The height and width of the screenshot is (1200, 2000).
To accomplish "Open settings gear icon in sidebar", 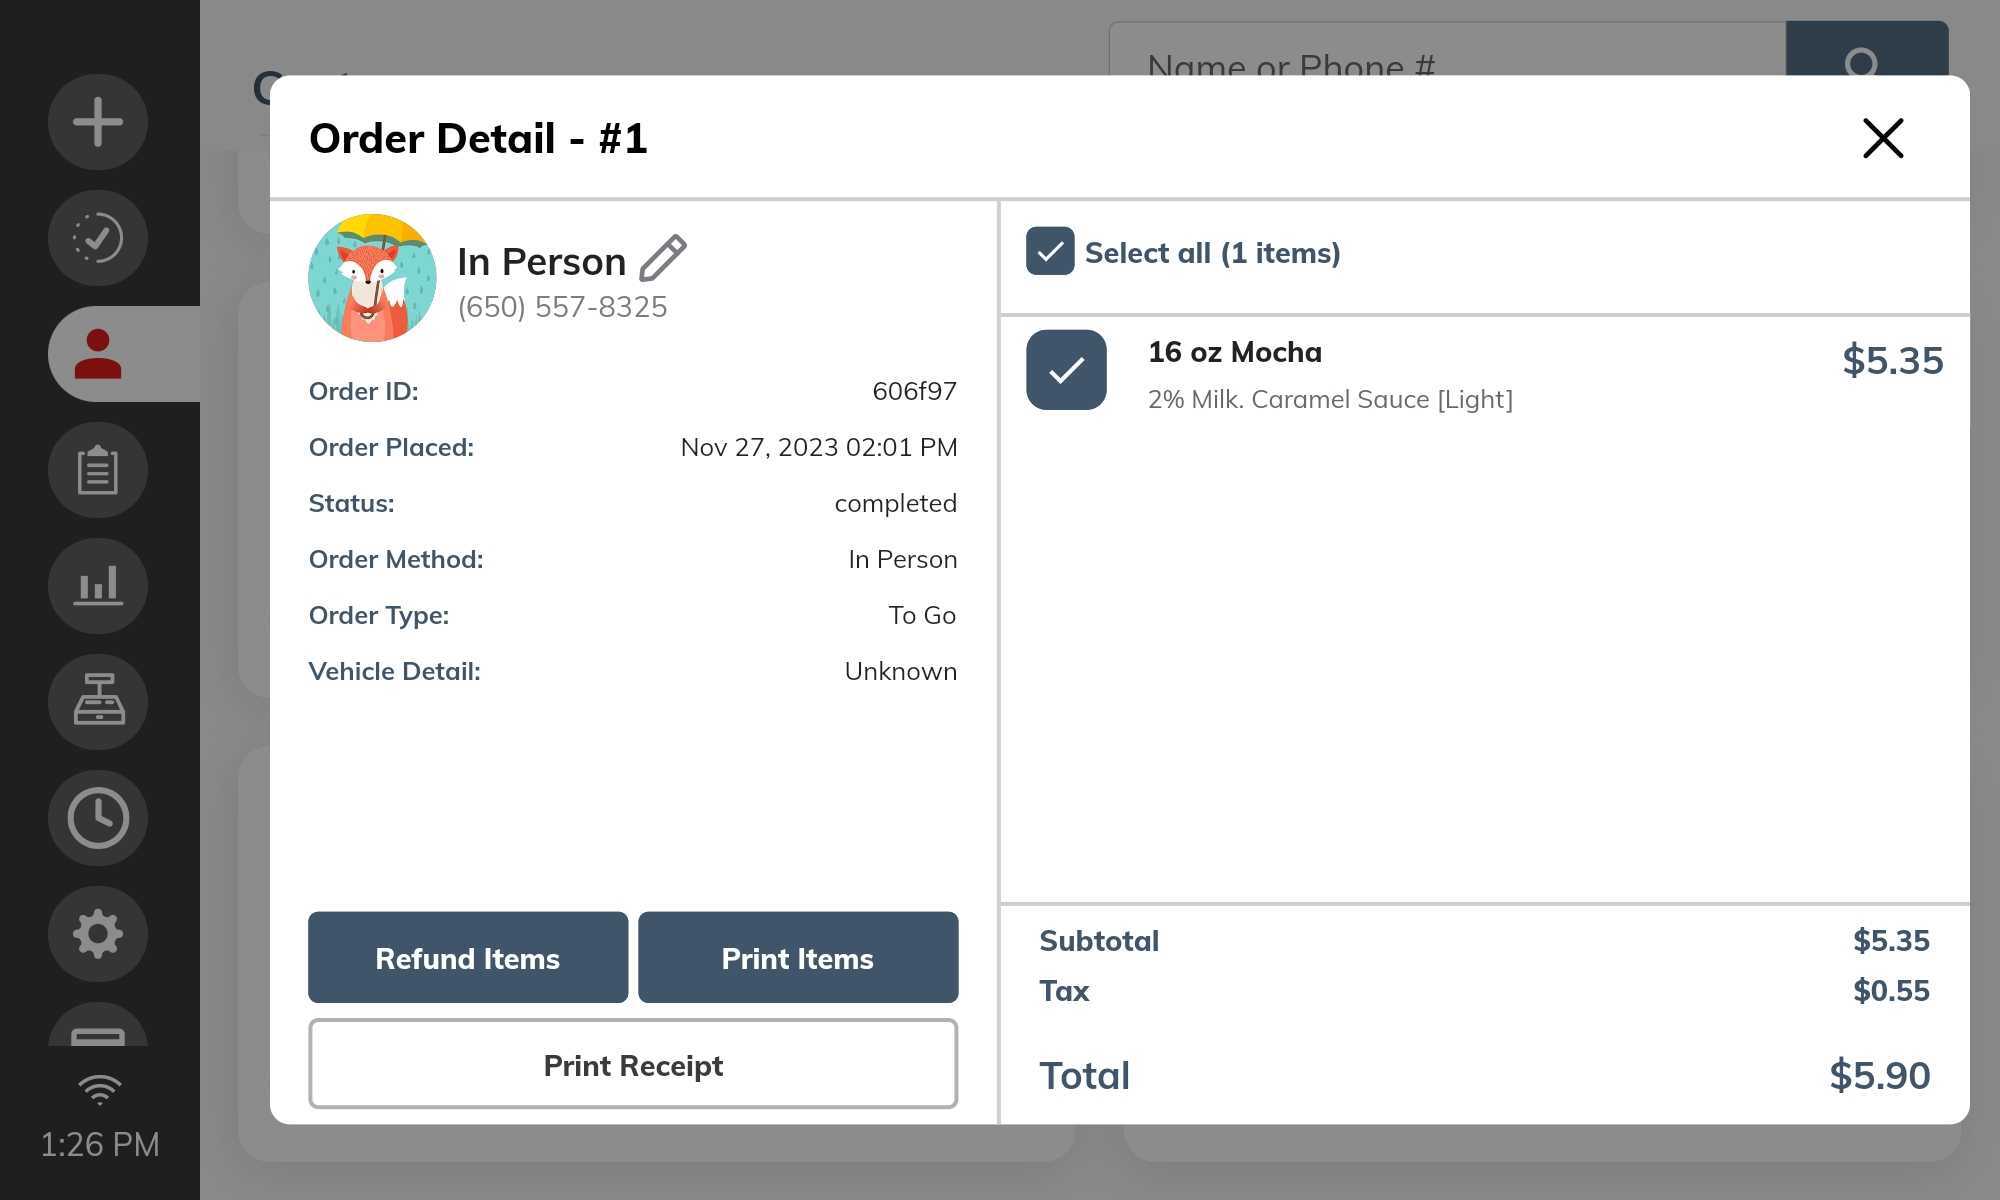I will point(98,934).
